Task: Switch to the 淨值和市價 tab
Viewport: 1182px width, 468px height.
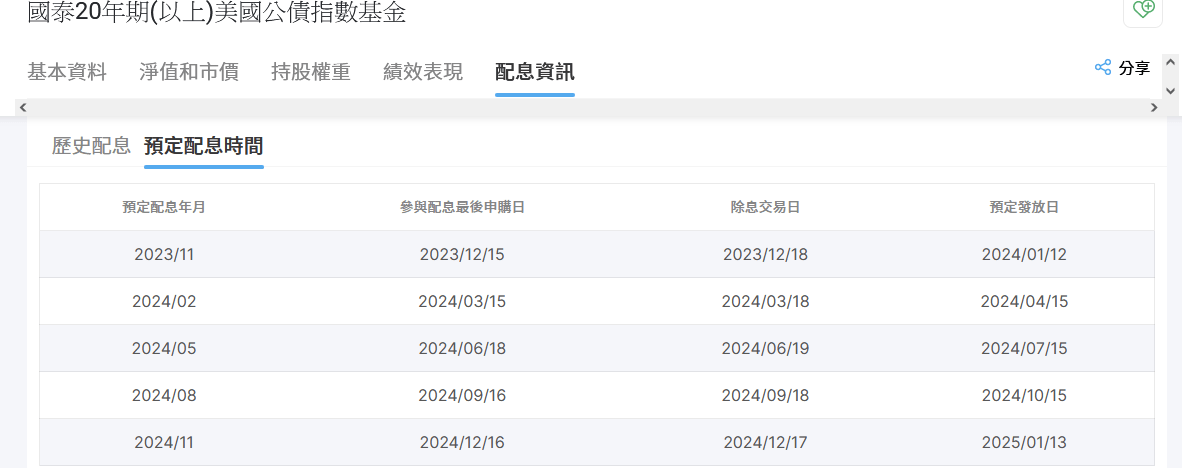Action: click(x=189, y=72)
